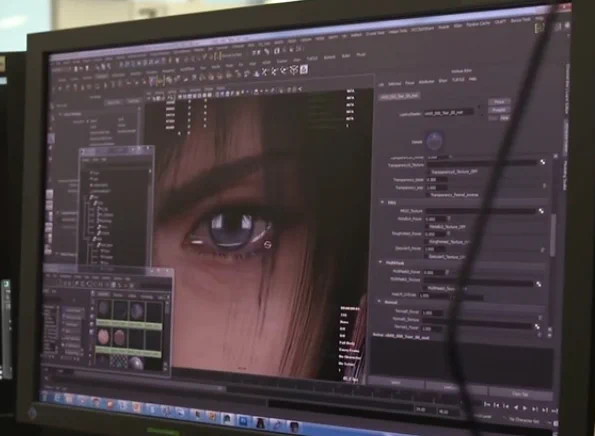Toggle Specular0_Texture checkbox

coord(425,257)
